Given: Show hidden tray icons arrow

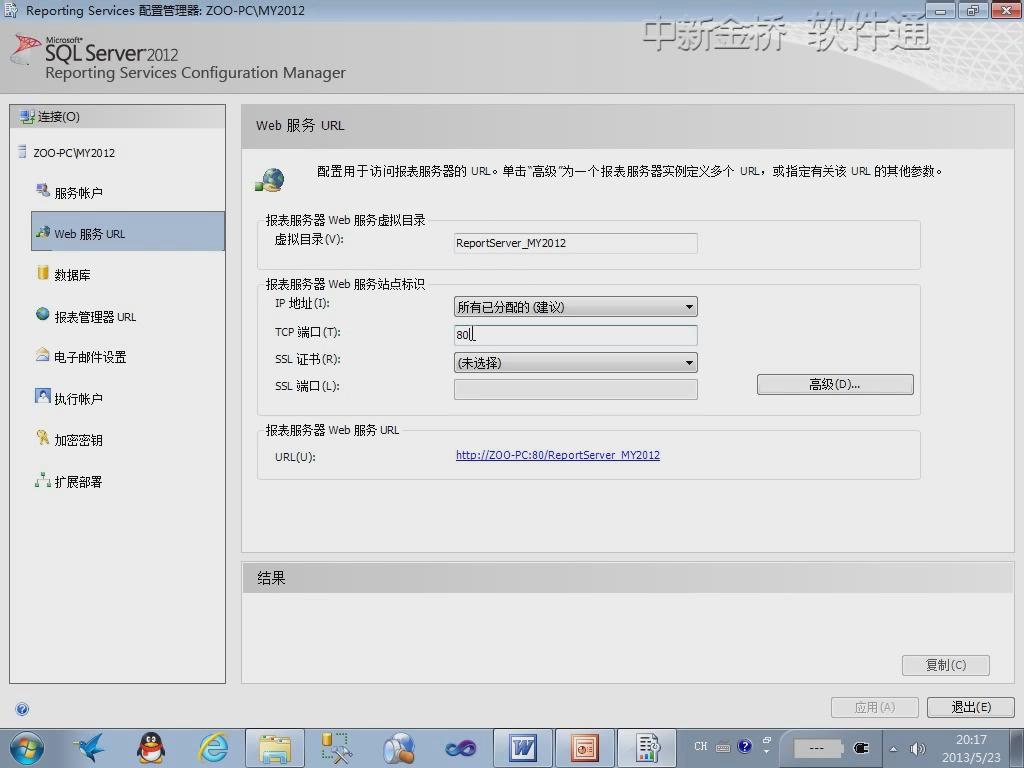Looking at the screenshot, I should coord(893,749).
